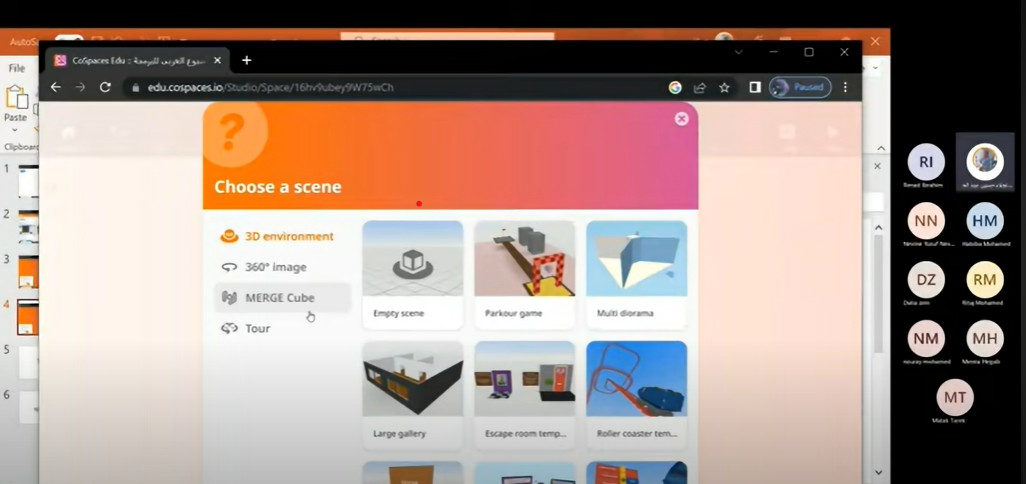Click the orange question mark help icon
Image resolution: width=1026 pixels, height=484 pixels.
[x=232, y=132]
